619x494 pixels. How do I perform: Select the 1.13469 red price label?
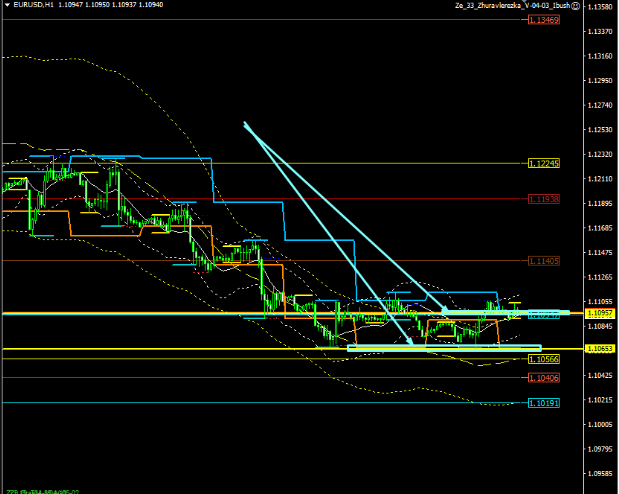(x=543, y=20)
